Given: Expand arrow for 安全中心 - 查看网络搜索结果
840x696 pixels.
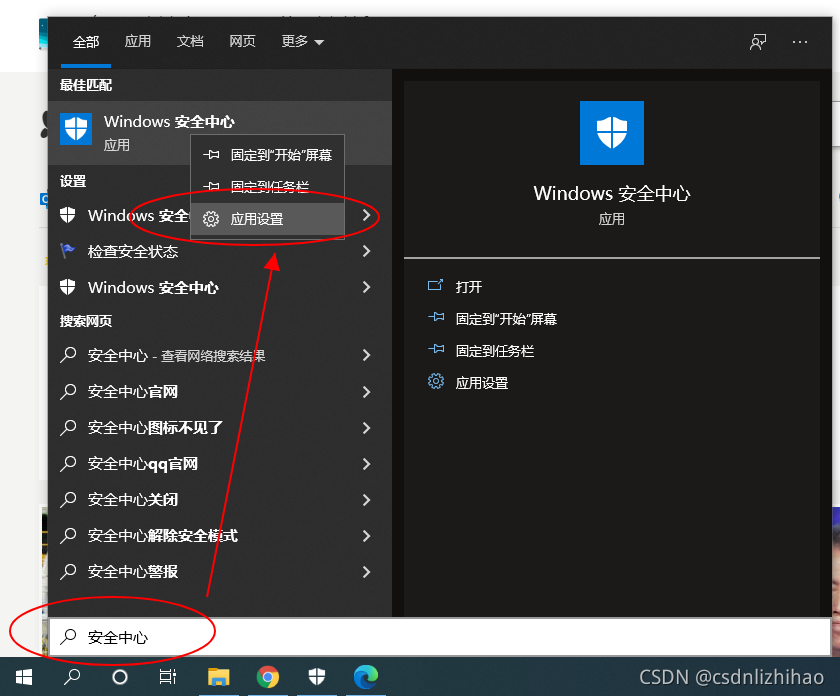Looking at the screenshot, I should [x=366, y=355].
